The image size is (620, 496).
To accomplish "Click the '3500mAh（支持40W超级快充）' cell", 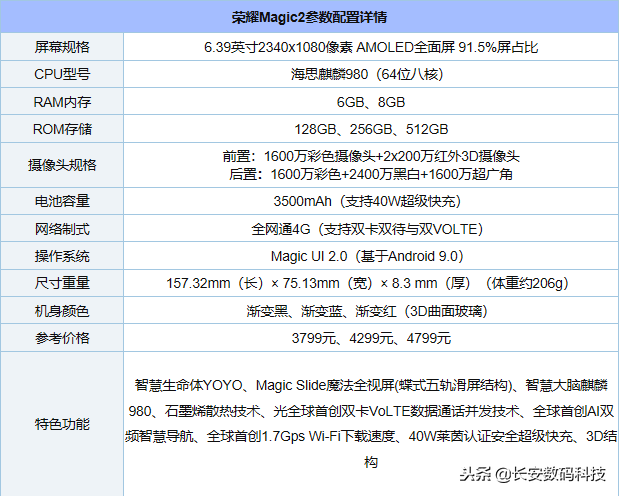I will [x=371, y=201].
